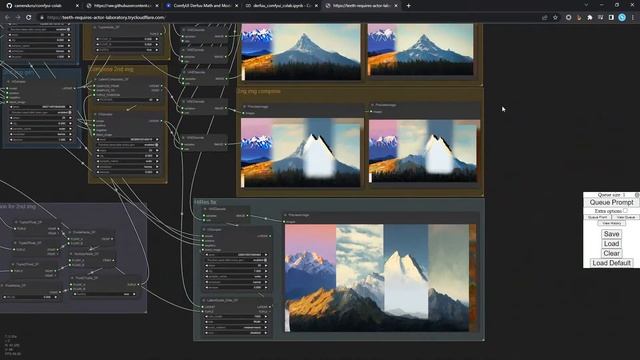Viewport: 640px width, 360px height.
Task: Decrease cfg value in HiRes fix KSampler
Action: coord(207,271)
